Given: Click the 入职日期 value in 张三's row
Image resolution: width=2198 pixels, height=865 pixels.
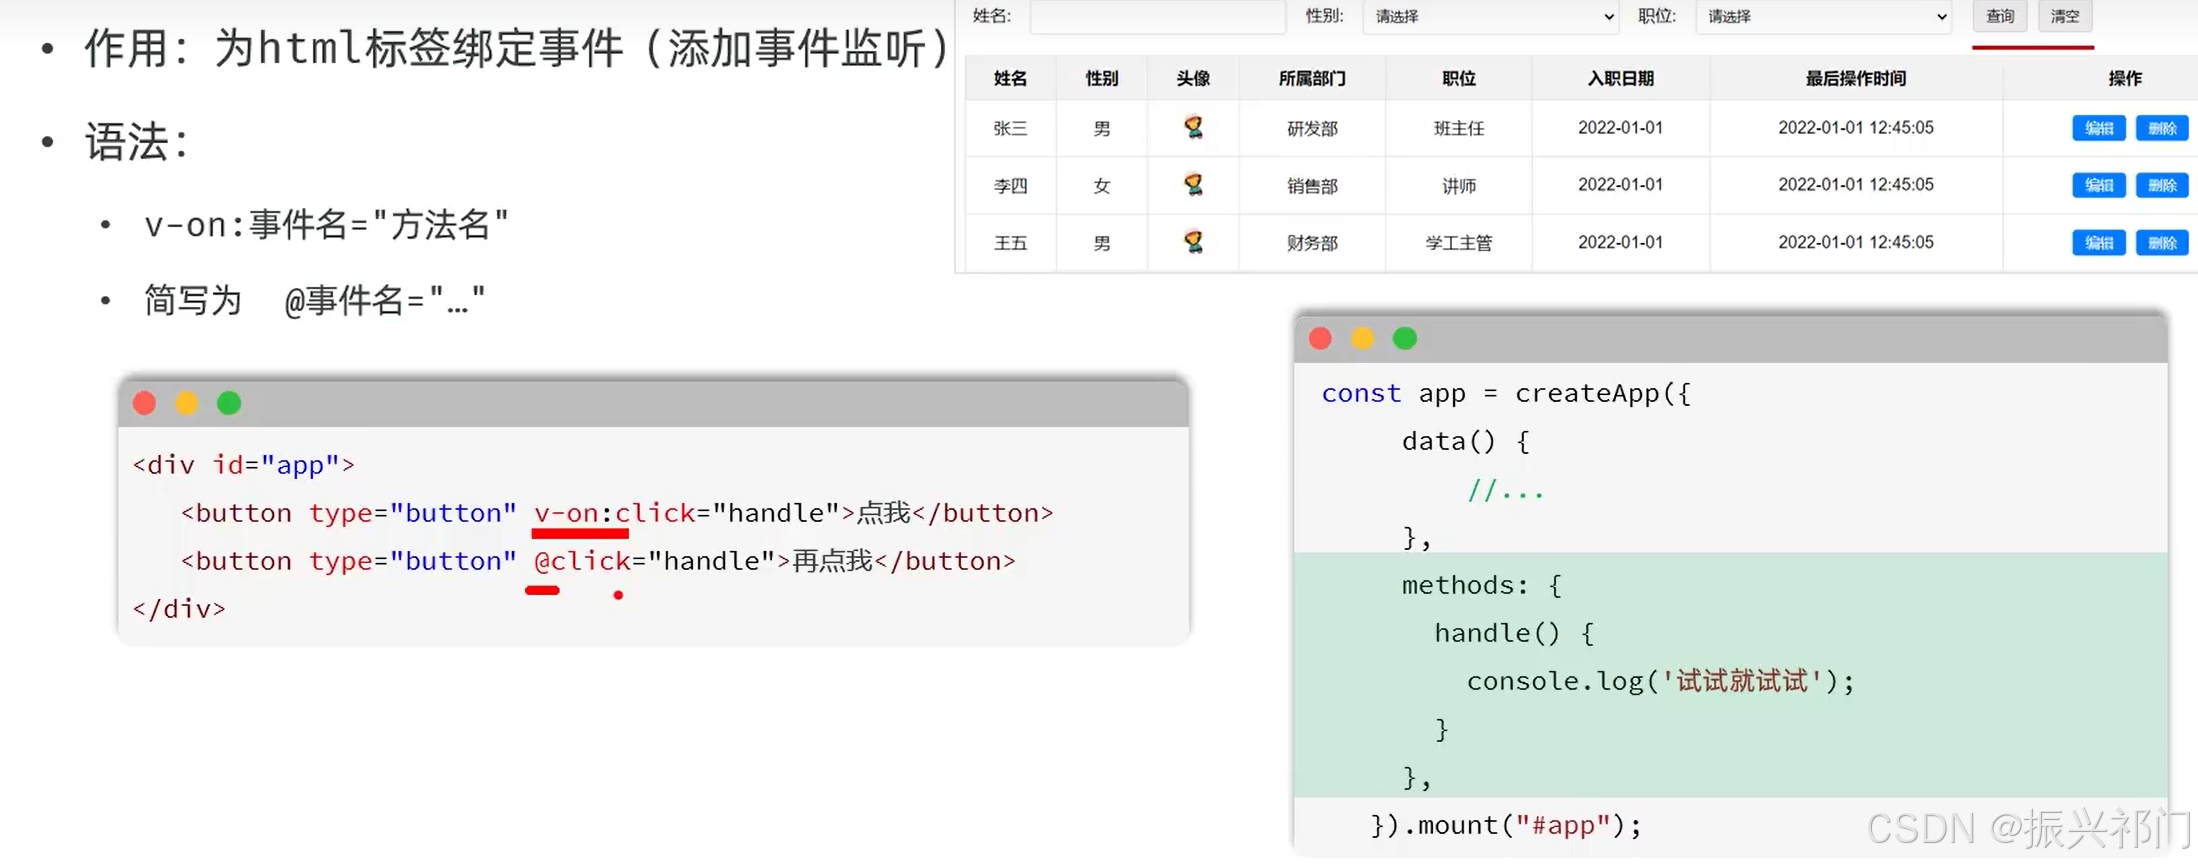Looking at the screenshot, I should click(1620, 127).
